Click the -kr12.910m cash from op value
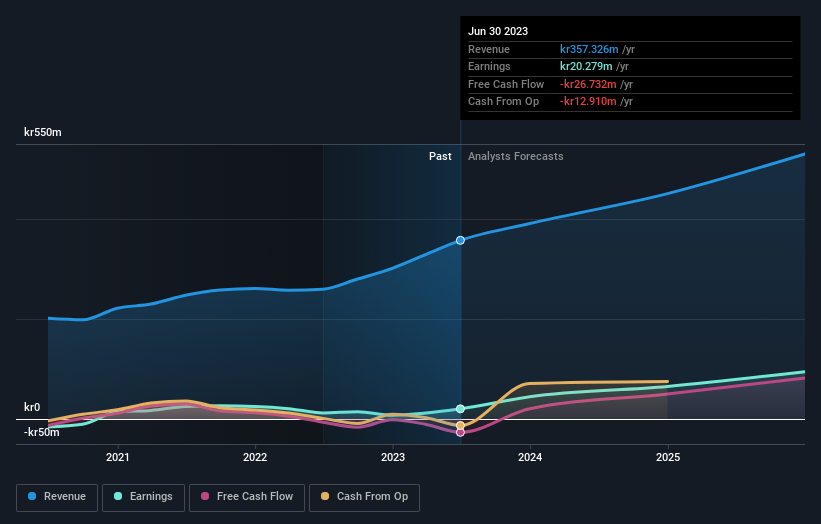The height and width of the screenshot is (524, 821). [588, 102]
